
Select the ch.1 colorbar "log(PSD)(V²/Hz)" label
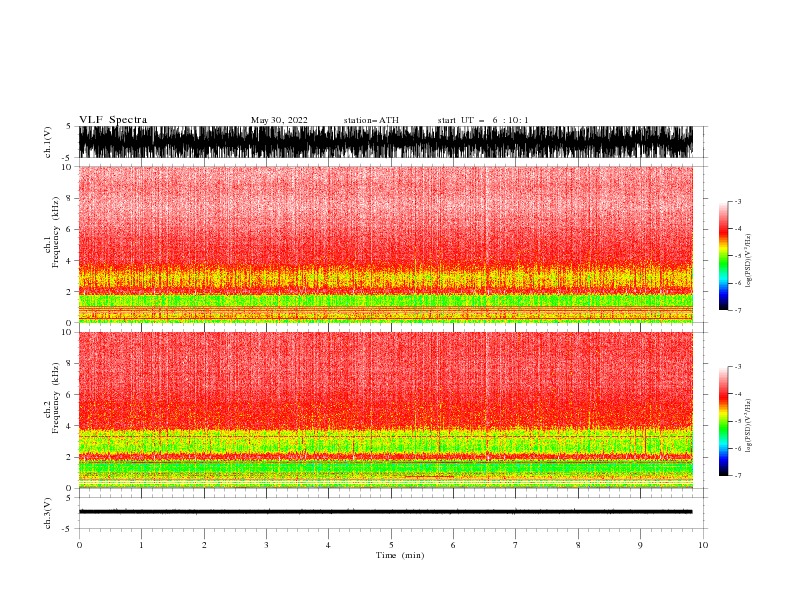coord(749,261)
